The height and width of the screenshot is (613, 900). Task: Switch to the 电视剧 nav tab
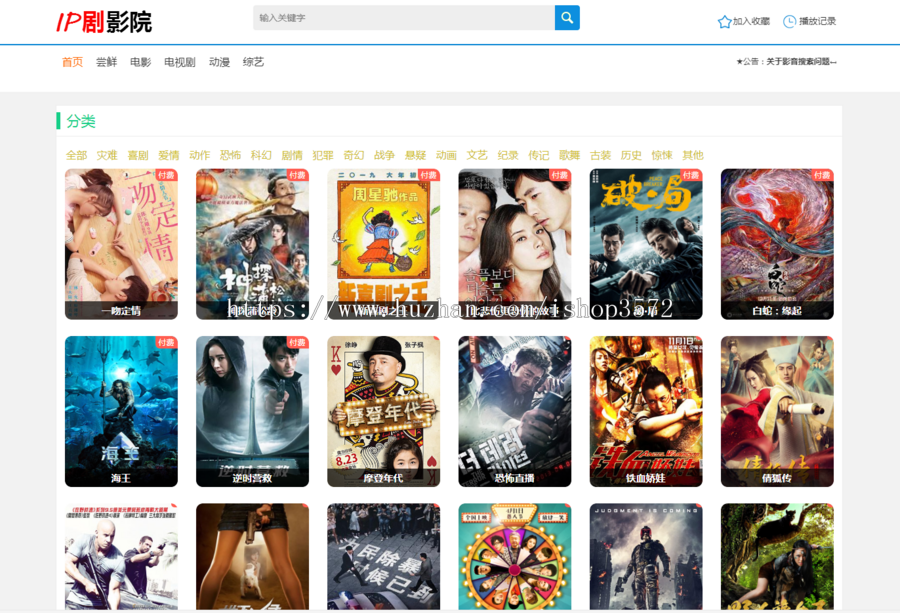click(180, 62)
